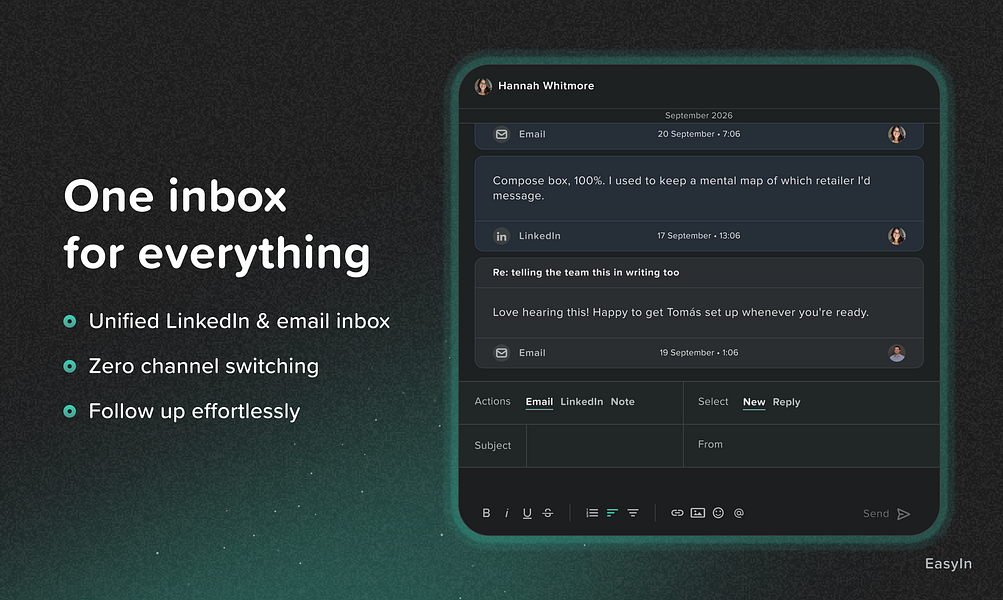Click the "Unified LinkedIn & email inbox" text
Screen dimensions: 1003x600
[x=239, y=321]
